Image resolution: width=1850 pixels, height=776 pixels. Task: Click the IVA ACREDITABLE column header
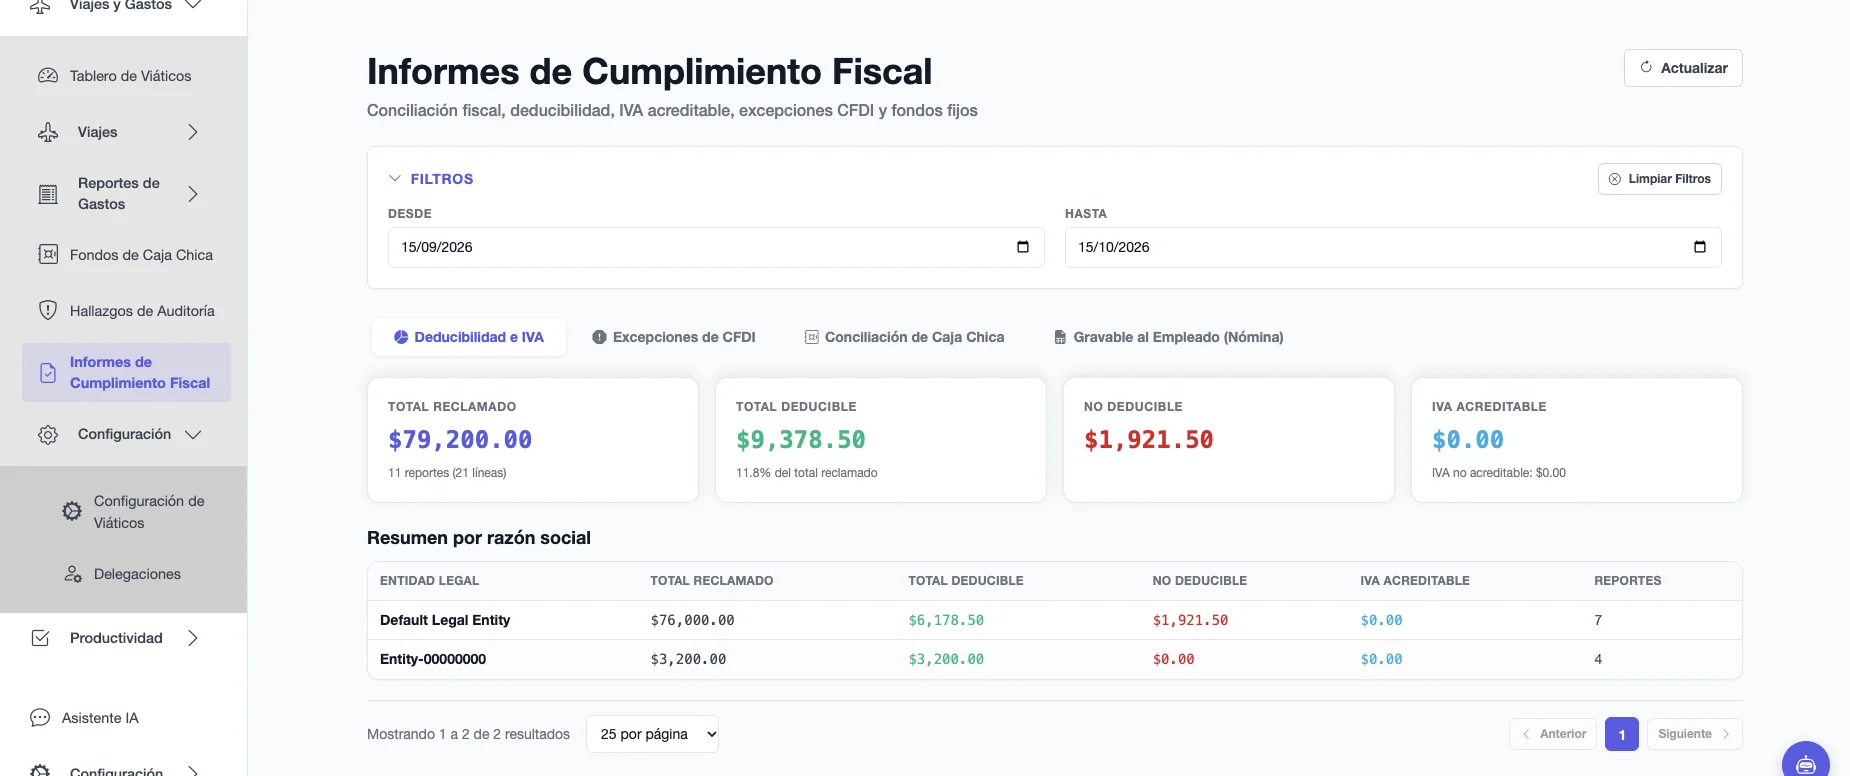click(1415, 581)
